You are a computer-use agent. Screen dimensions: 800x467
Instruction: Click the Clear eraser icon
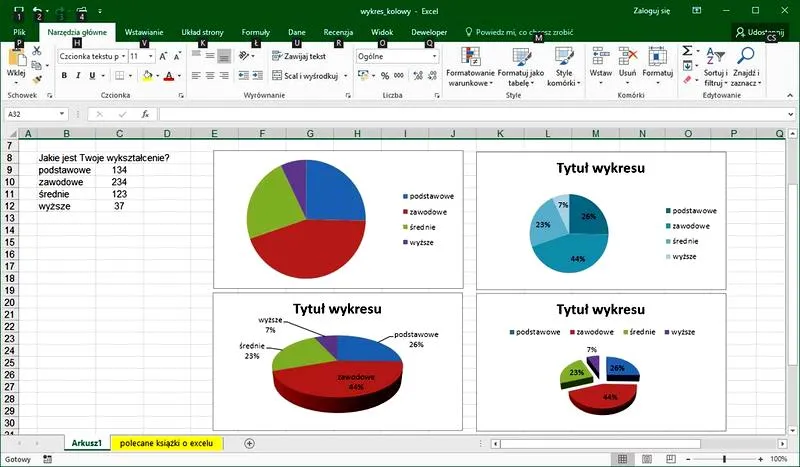click(687, 80)
